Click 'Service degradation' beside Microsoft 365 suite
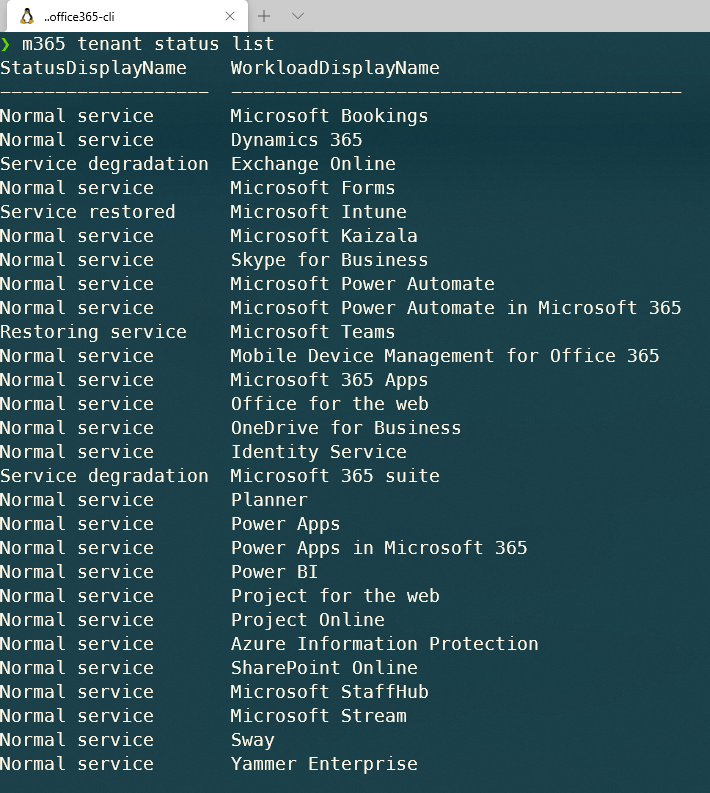 tap(104, 476)
